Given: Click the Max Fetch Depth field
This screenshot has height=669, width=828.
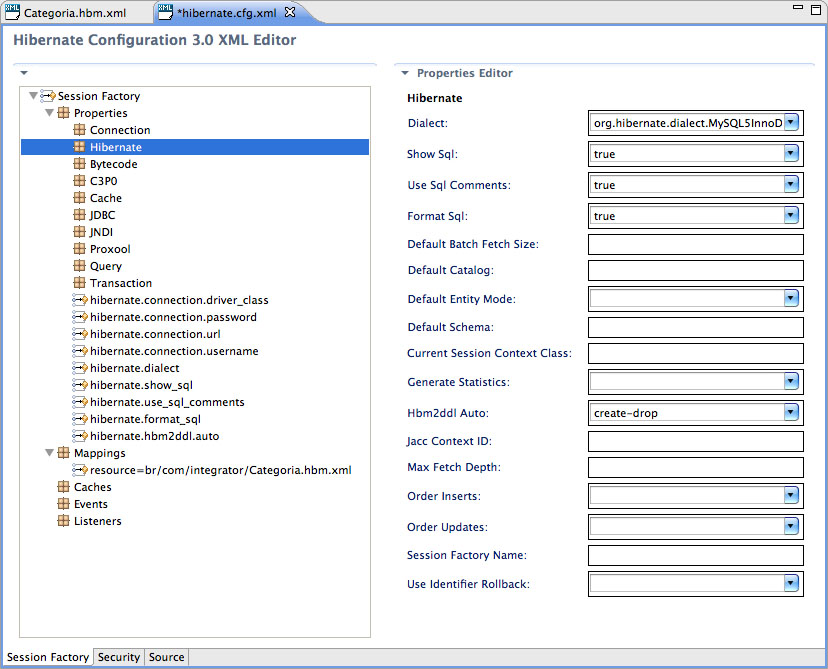Looking at the screenshot, I should coord(695,467).
